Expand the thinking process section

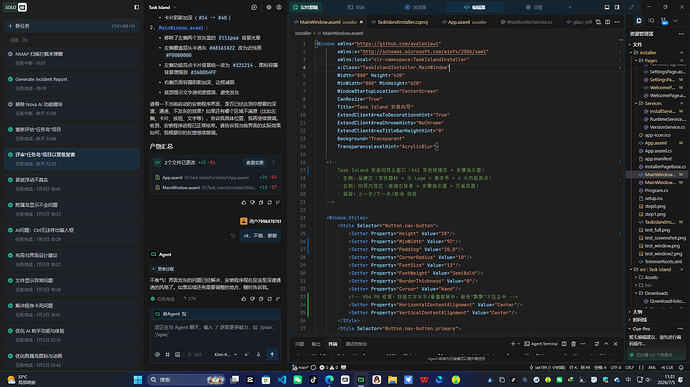(163, 269)
